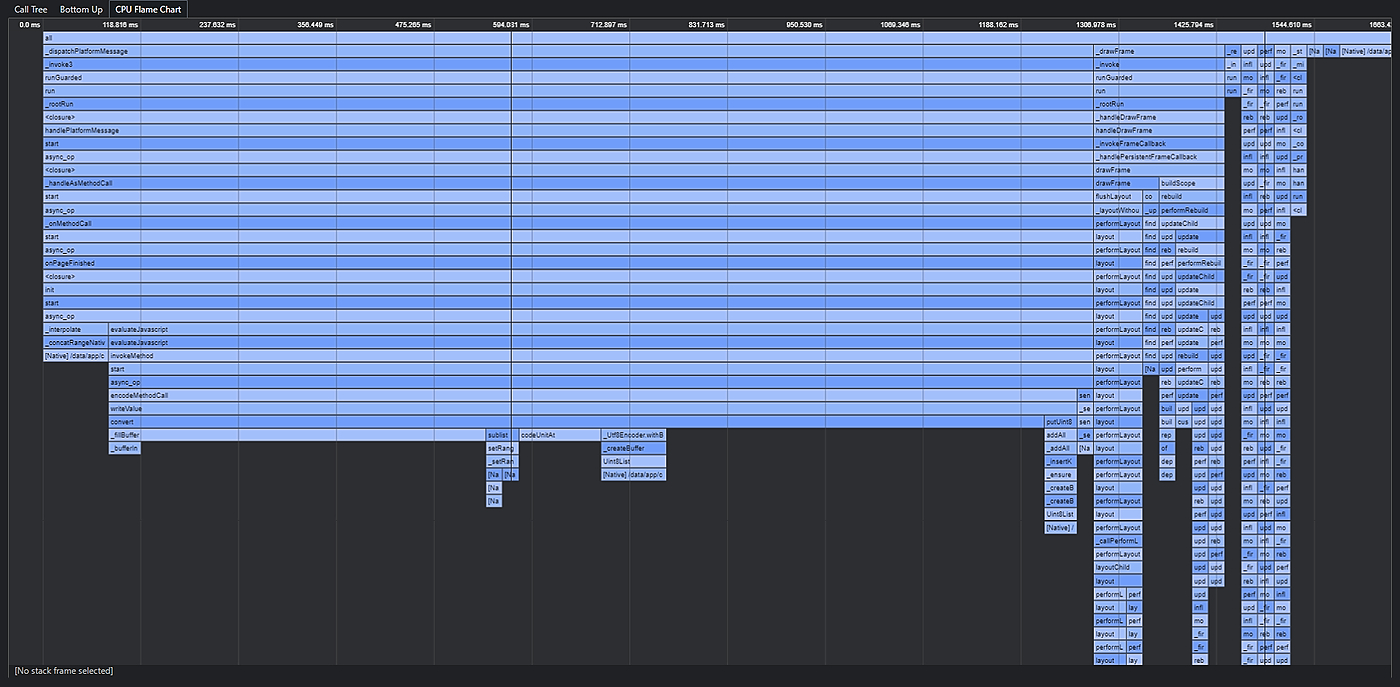Open the Bottom Up tab
The width and height of the screenshot is (1400, 687).
(81, 9)
